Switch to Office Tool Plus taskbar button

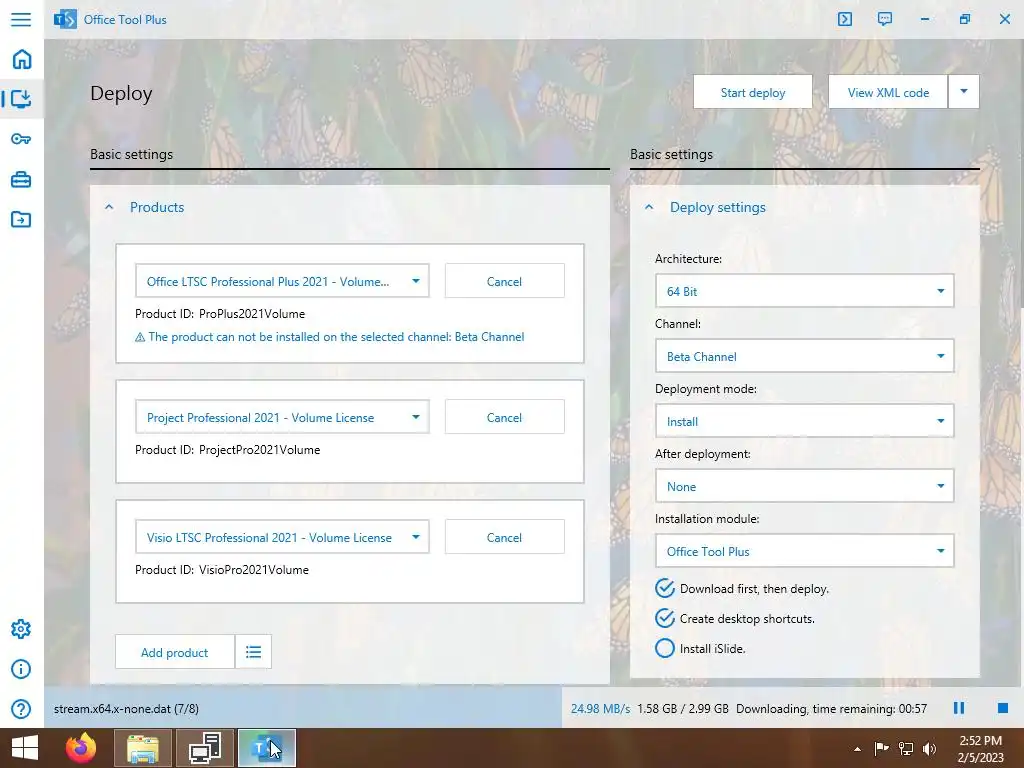266,748
